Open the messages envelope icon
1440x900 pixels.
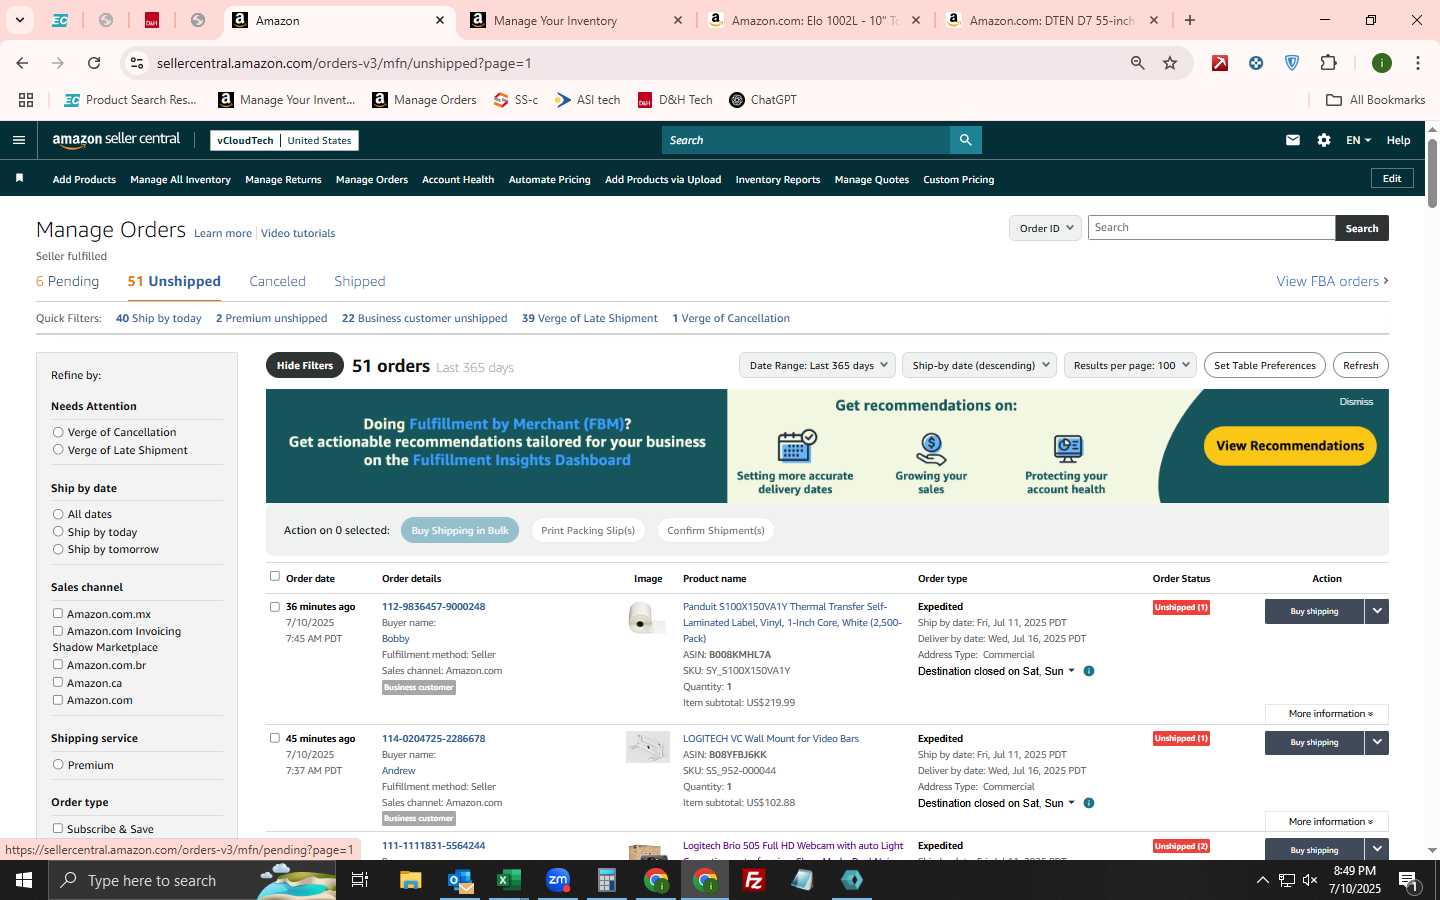pos(1292,140)
